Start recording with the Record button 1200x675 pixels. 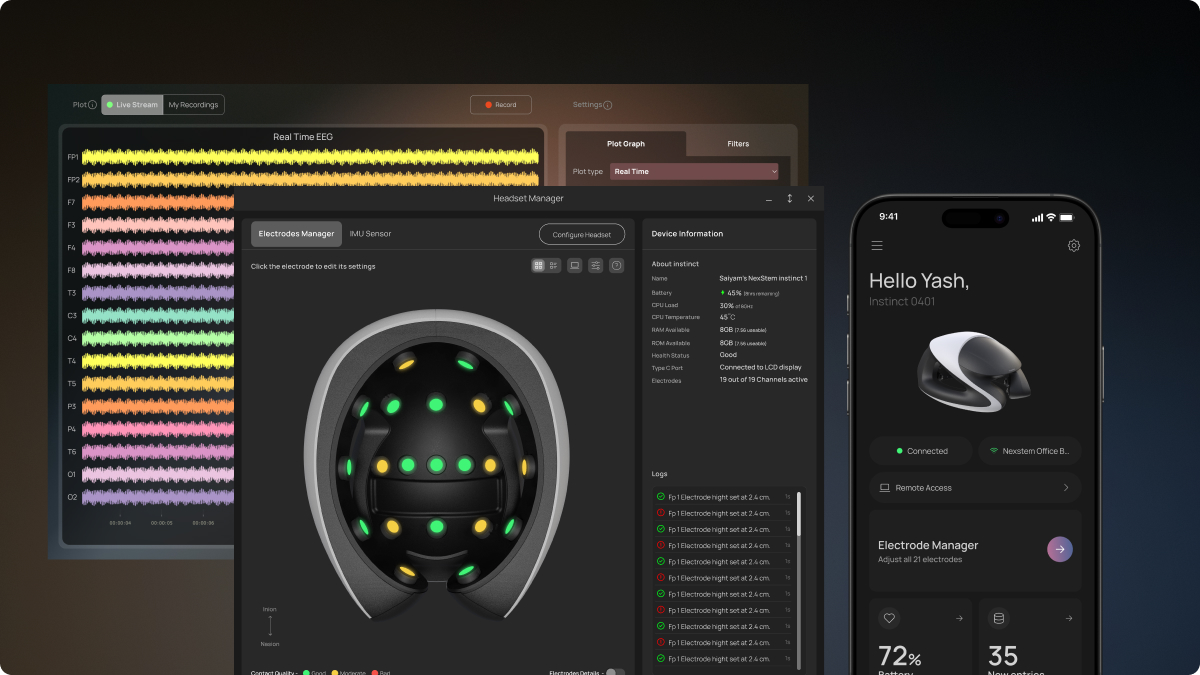[501, 105]
